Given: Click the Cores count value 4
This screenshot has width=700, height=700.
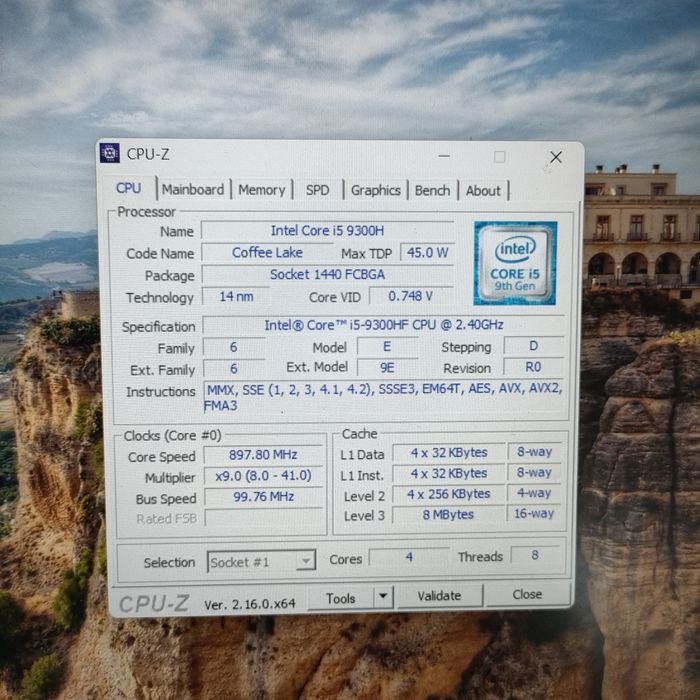Looking at the screenshot, I should (409, 557).
